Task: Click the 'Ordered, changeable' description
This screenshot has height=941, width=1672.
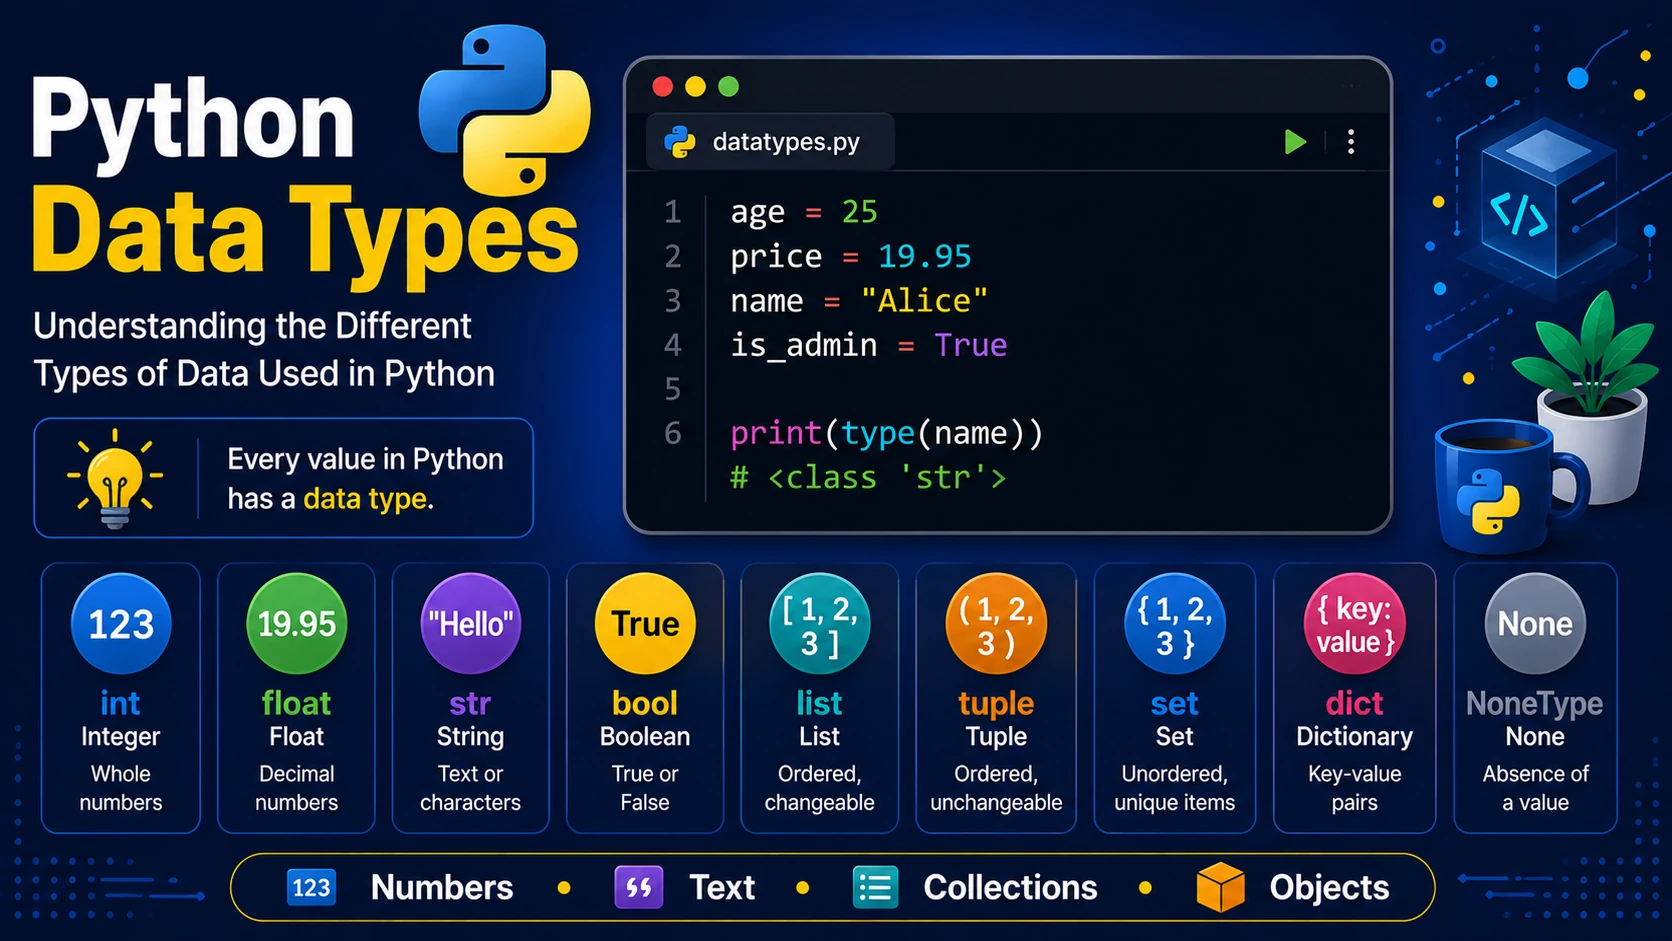Action: [x=819, y=788]
